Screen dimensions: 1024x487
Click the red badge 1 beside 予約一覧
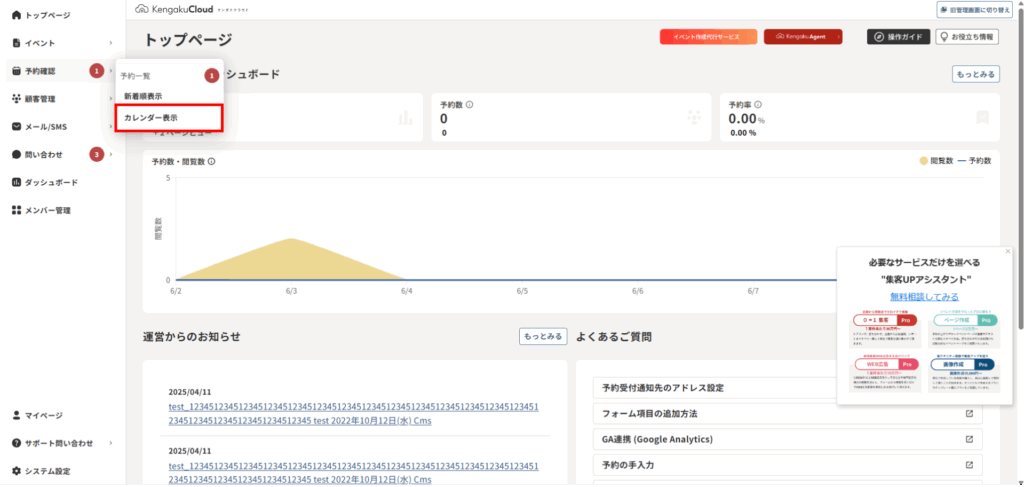tap(212, 76)
